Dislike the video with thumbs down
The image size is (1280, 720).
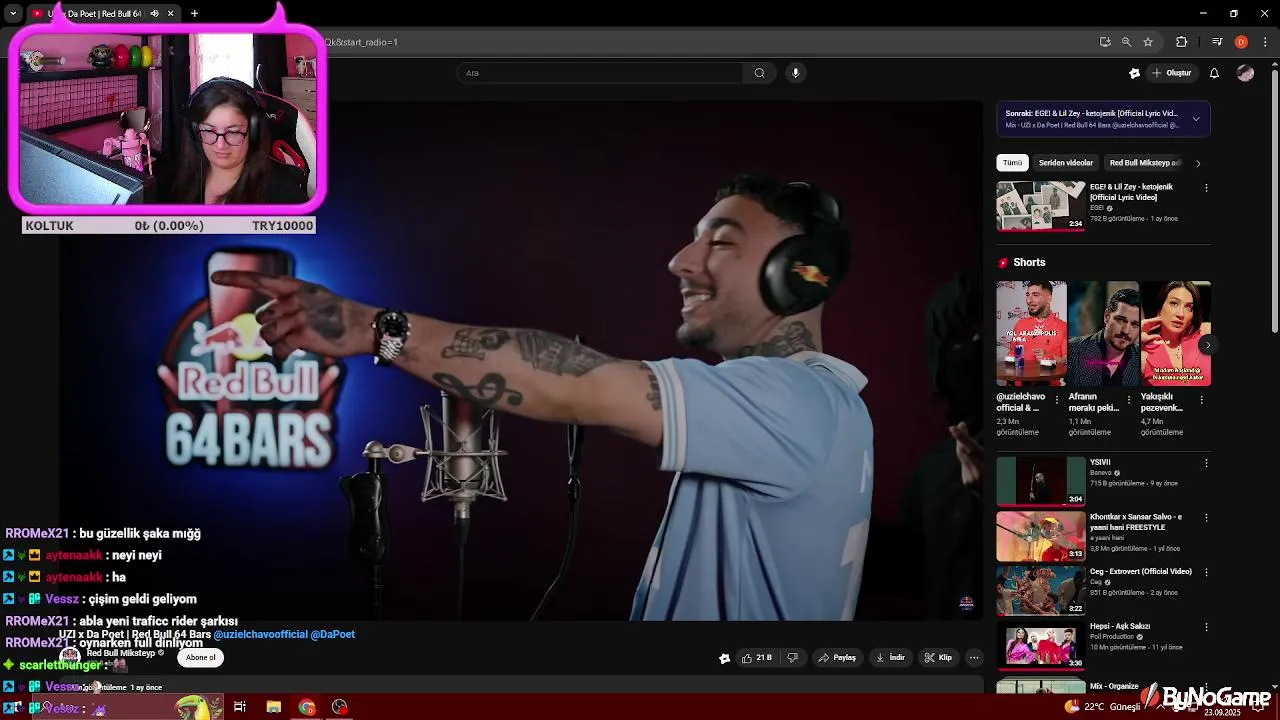click(792, 658)
